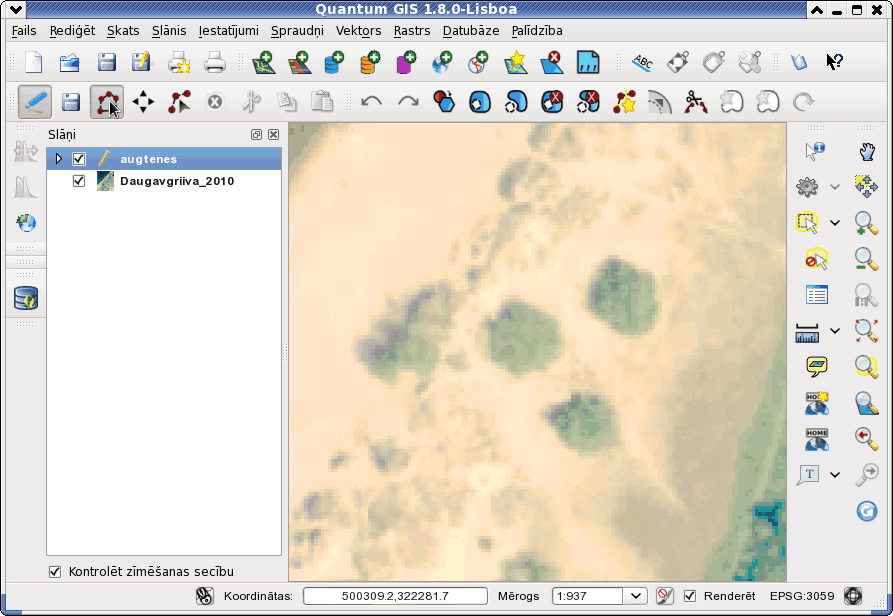Screen dimensions: 893x616
Task: Stop map rendering
Action: click(664, 596)
